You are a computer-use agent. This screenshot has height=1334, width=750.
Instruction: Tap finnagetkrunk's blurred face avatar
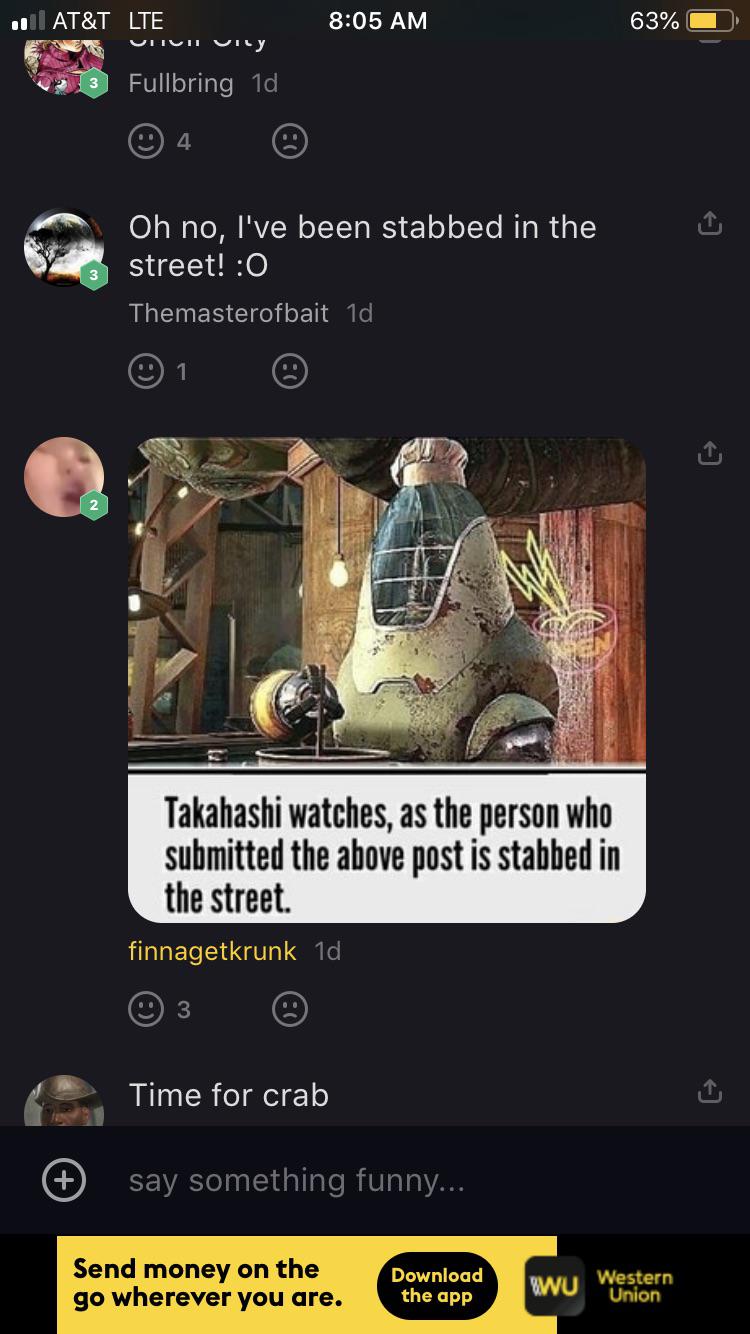(64, 477)
